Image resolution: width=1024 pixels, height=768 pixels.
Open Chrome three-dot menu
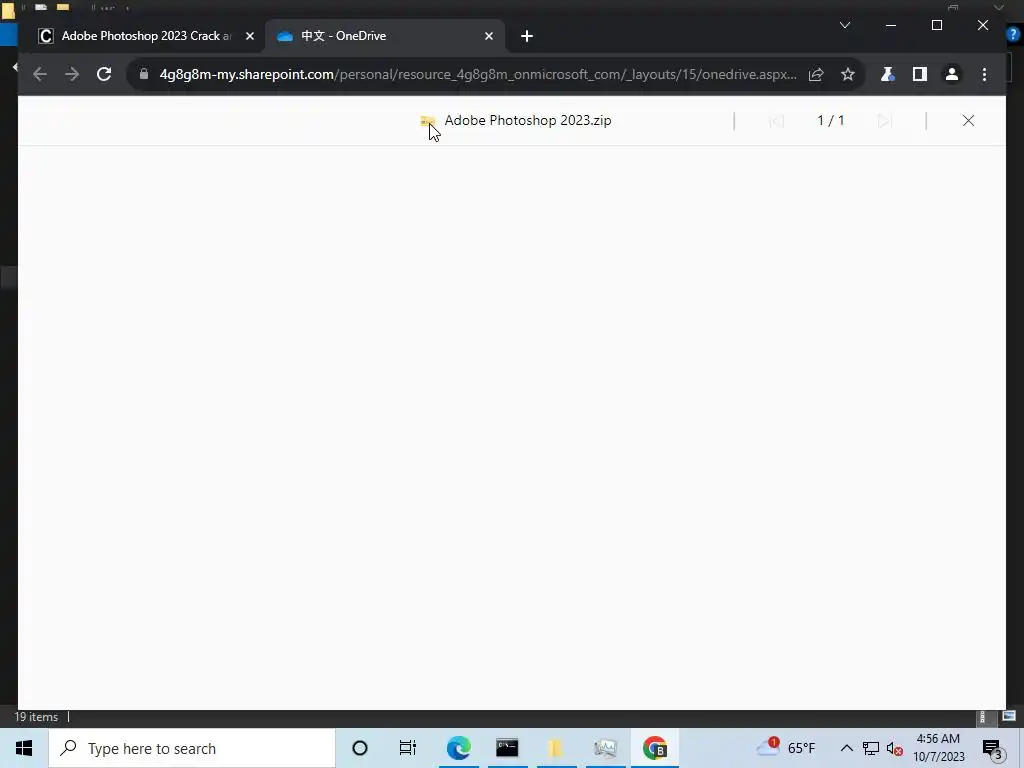pyautogui.click(x=985, y=74)
